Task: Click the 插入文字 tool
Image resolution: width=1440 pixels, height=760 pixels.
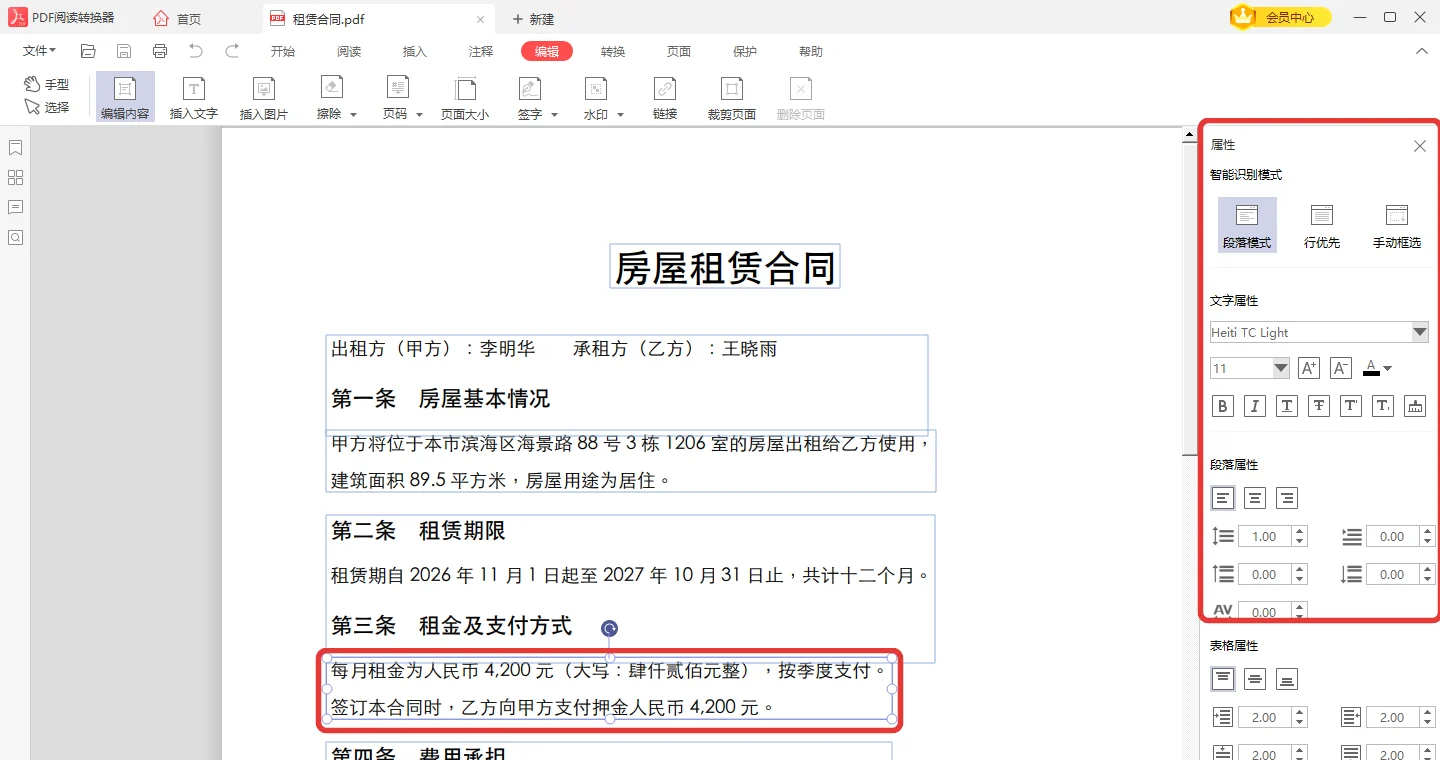Action: [194, 97]
